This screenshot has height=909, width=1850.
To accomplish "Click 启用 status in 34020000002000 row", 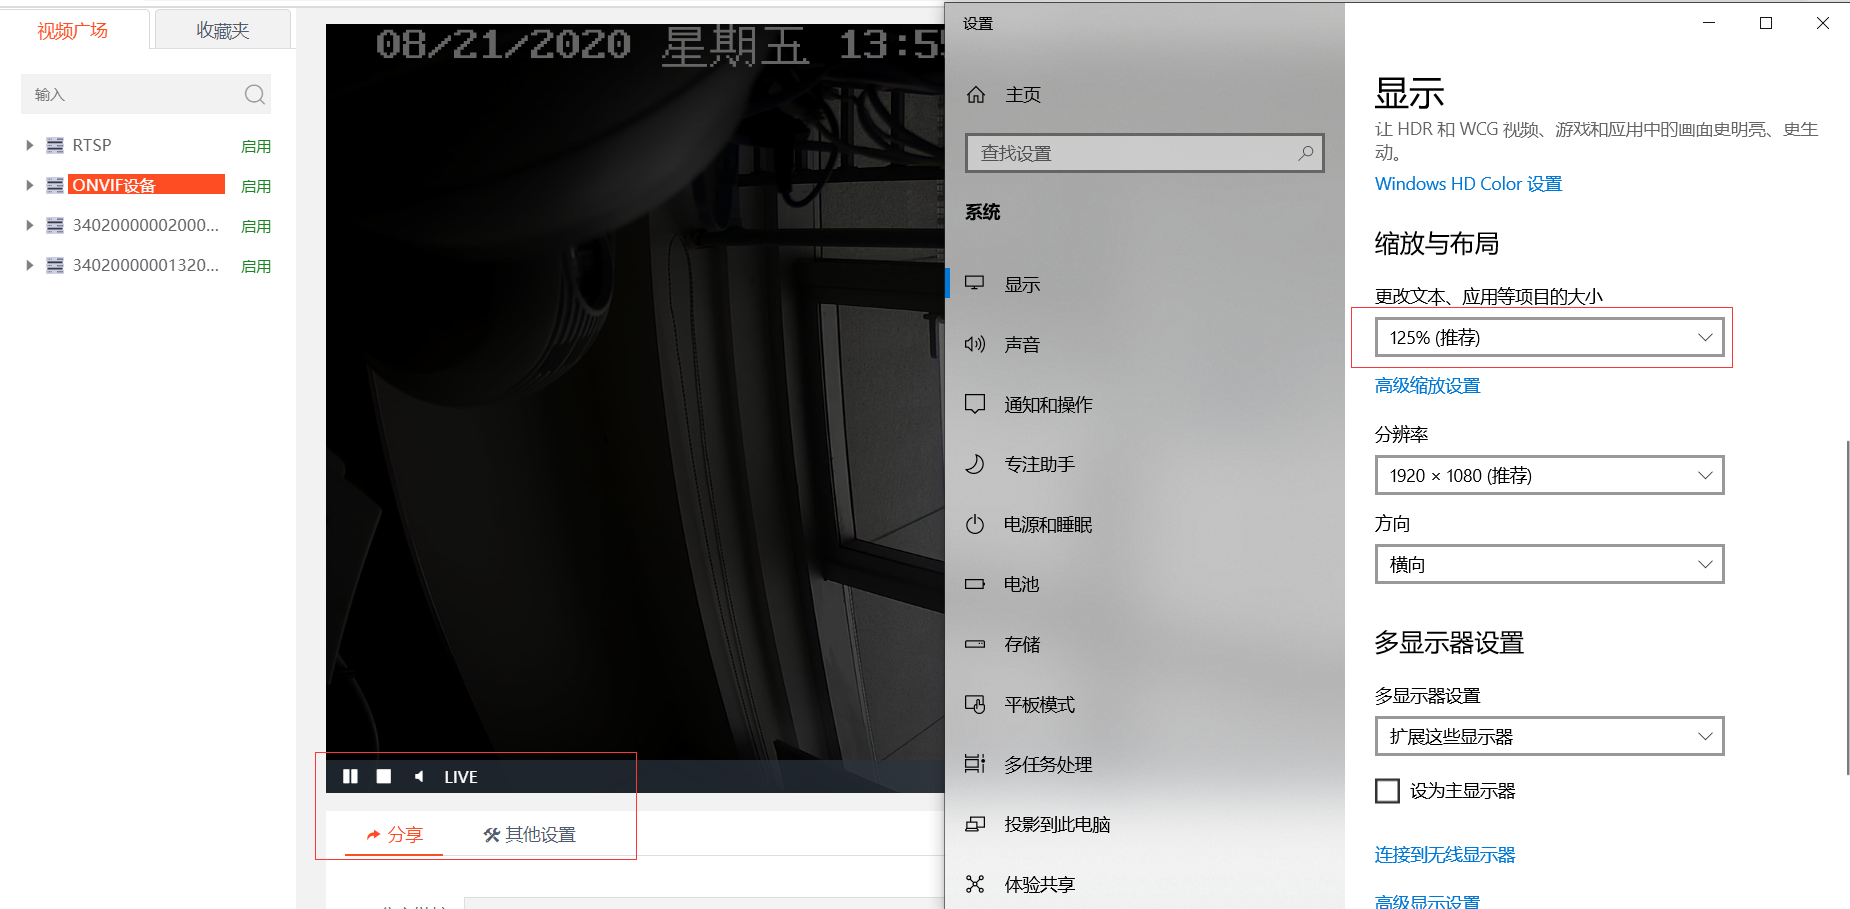I will pyautogui.click(x=256, y=226).
